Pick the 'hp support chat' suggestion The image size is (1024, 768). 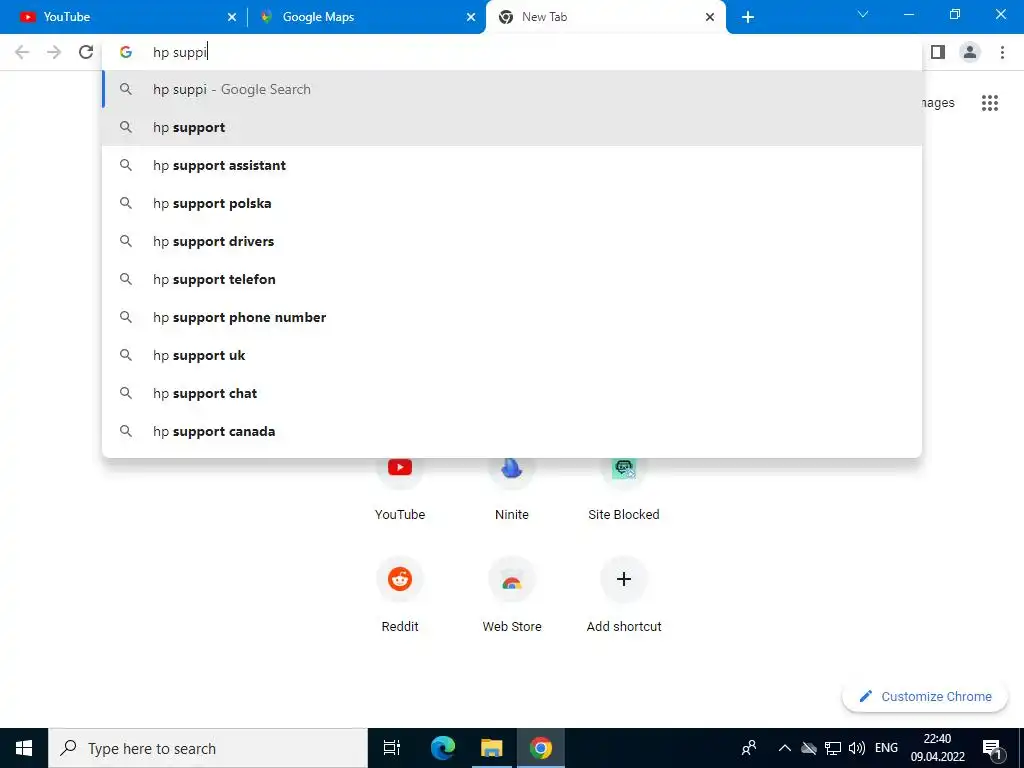click(x=512, y=393)
